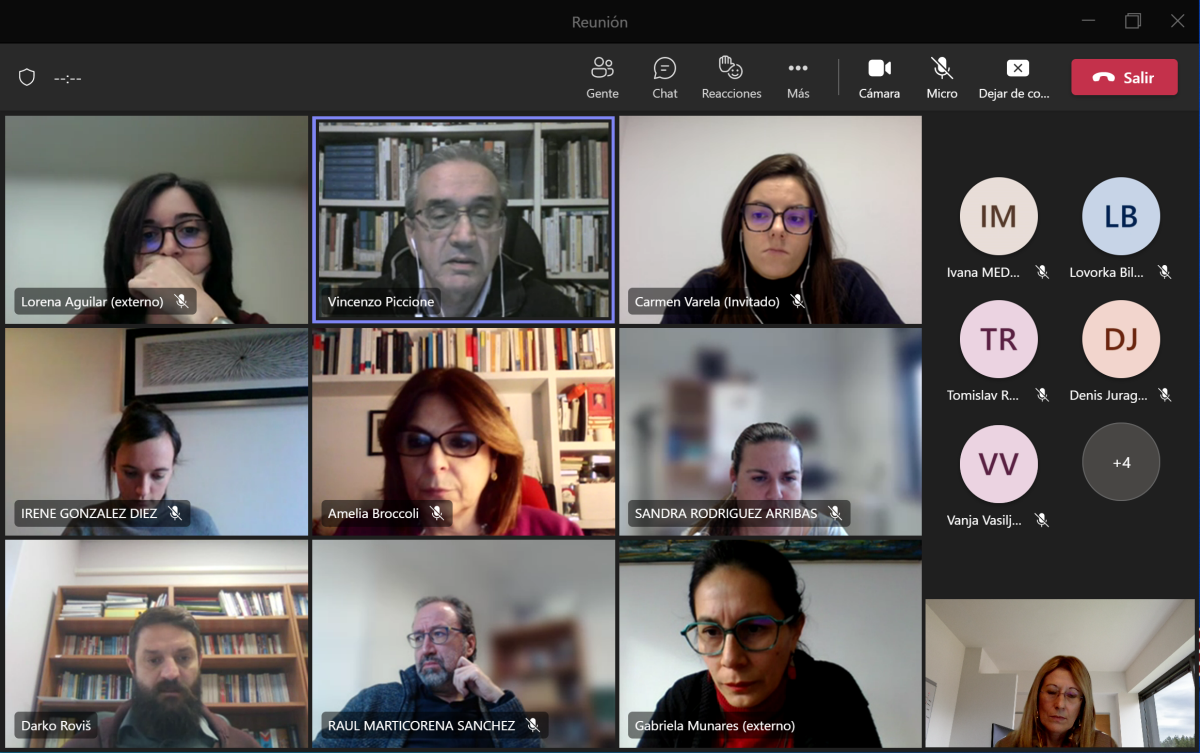Click the shield security icon
This screenshot has width=1200, height=753.
(27, 78)
